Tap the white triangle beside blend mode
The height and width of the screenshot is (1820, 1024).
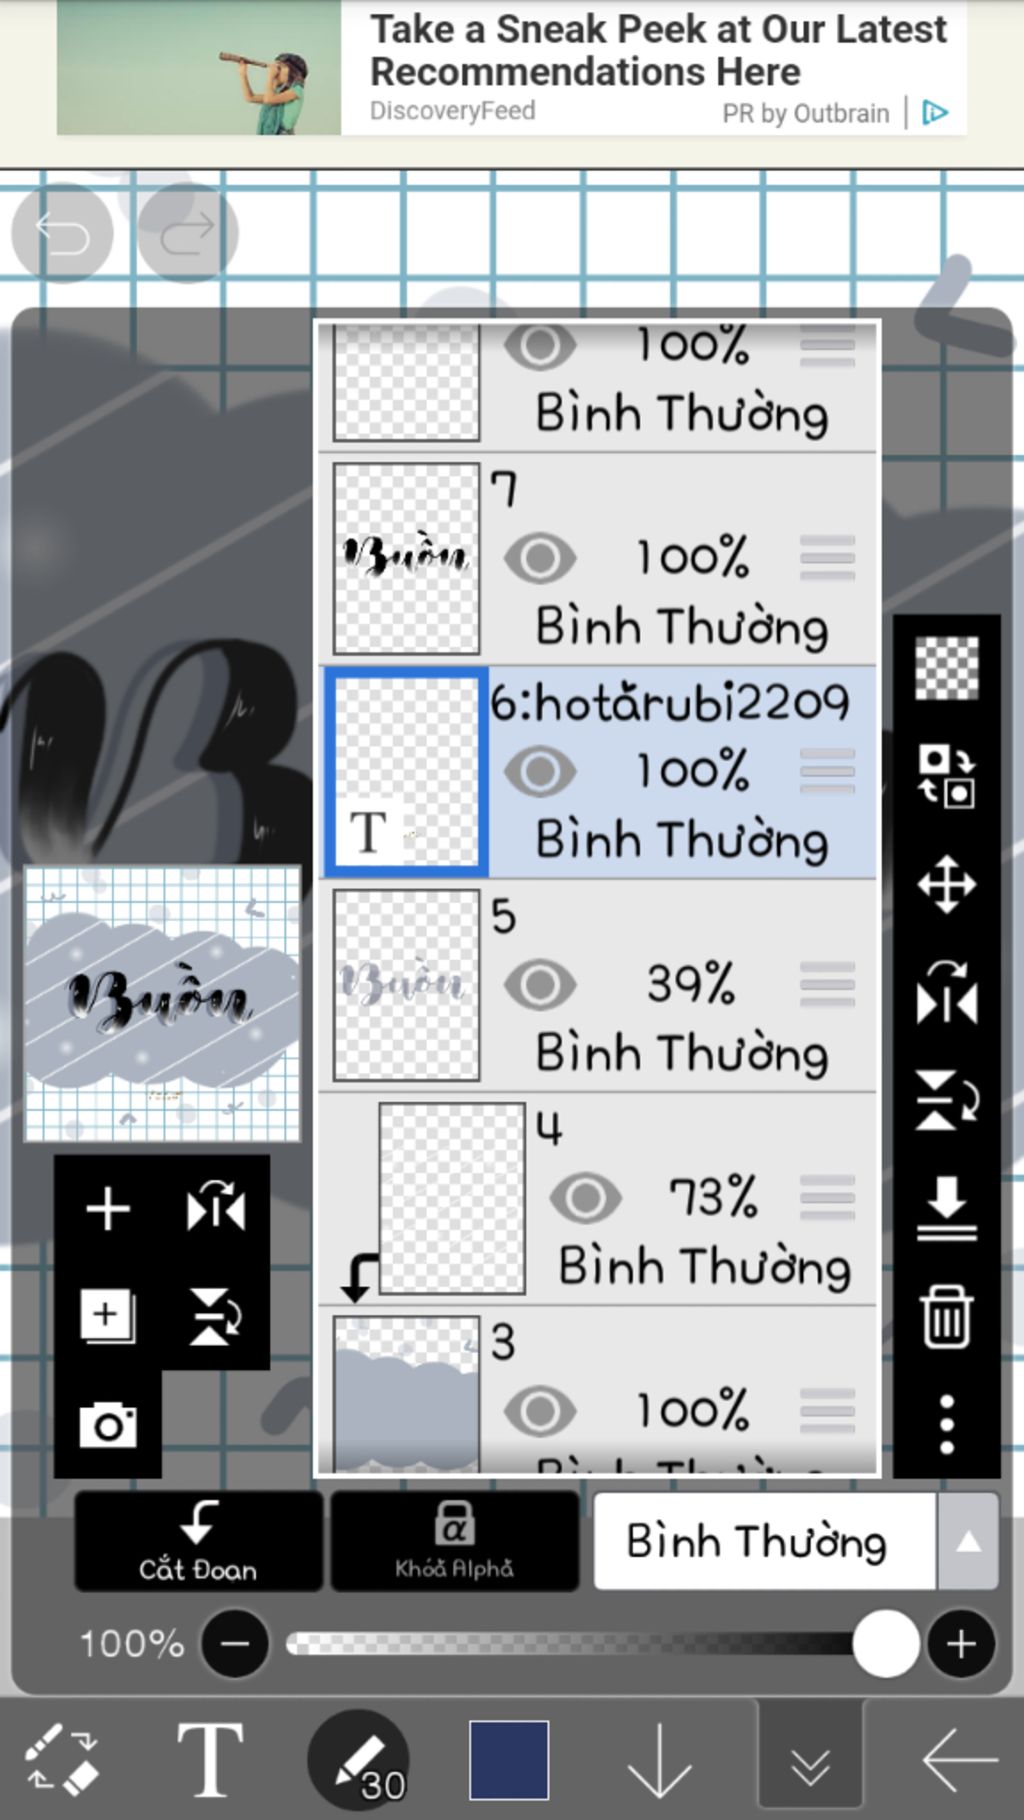(x=968, y=1542)
